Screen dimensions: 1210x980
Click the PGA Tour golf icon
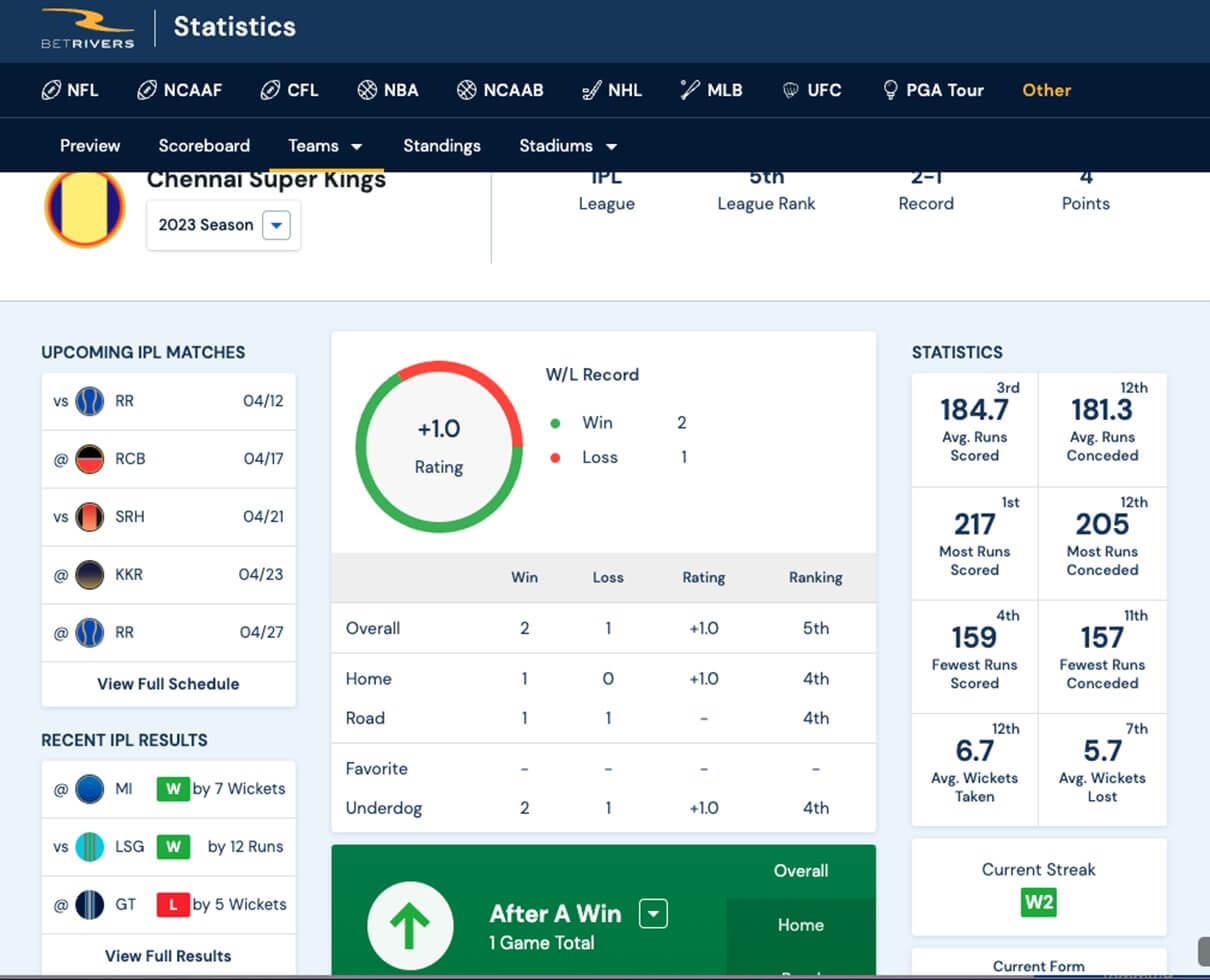(x=890, y=90)
